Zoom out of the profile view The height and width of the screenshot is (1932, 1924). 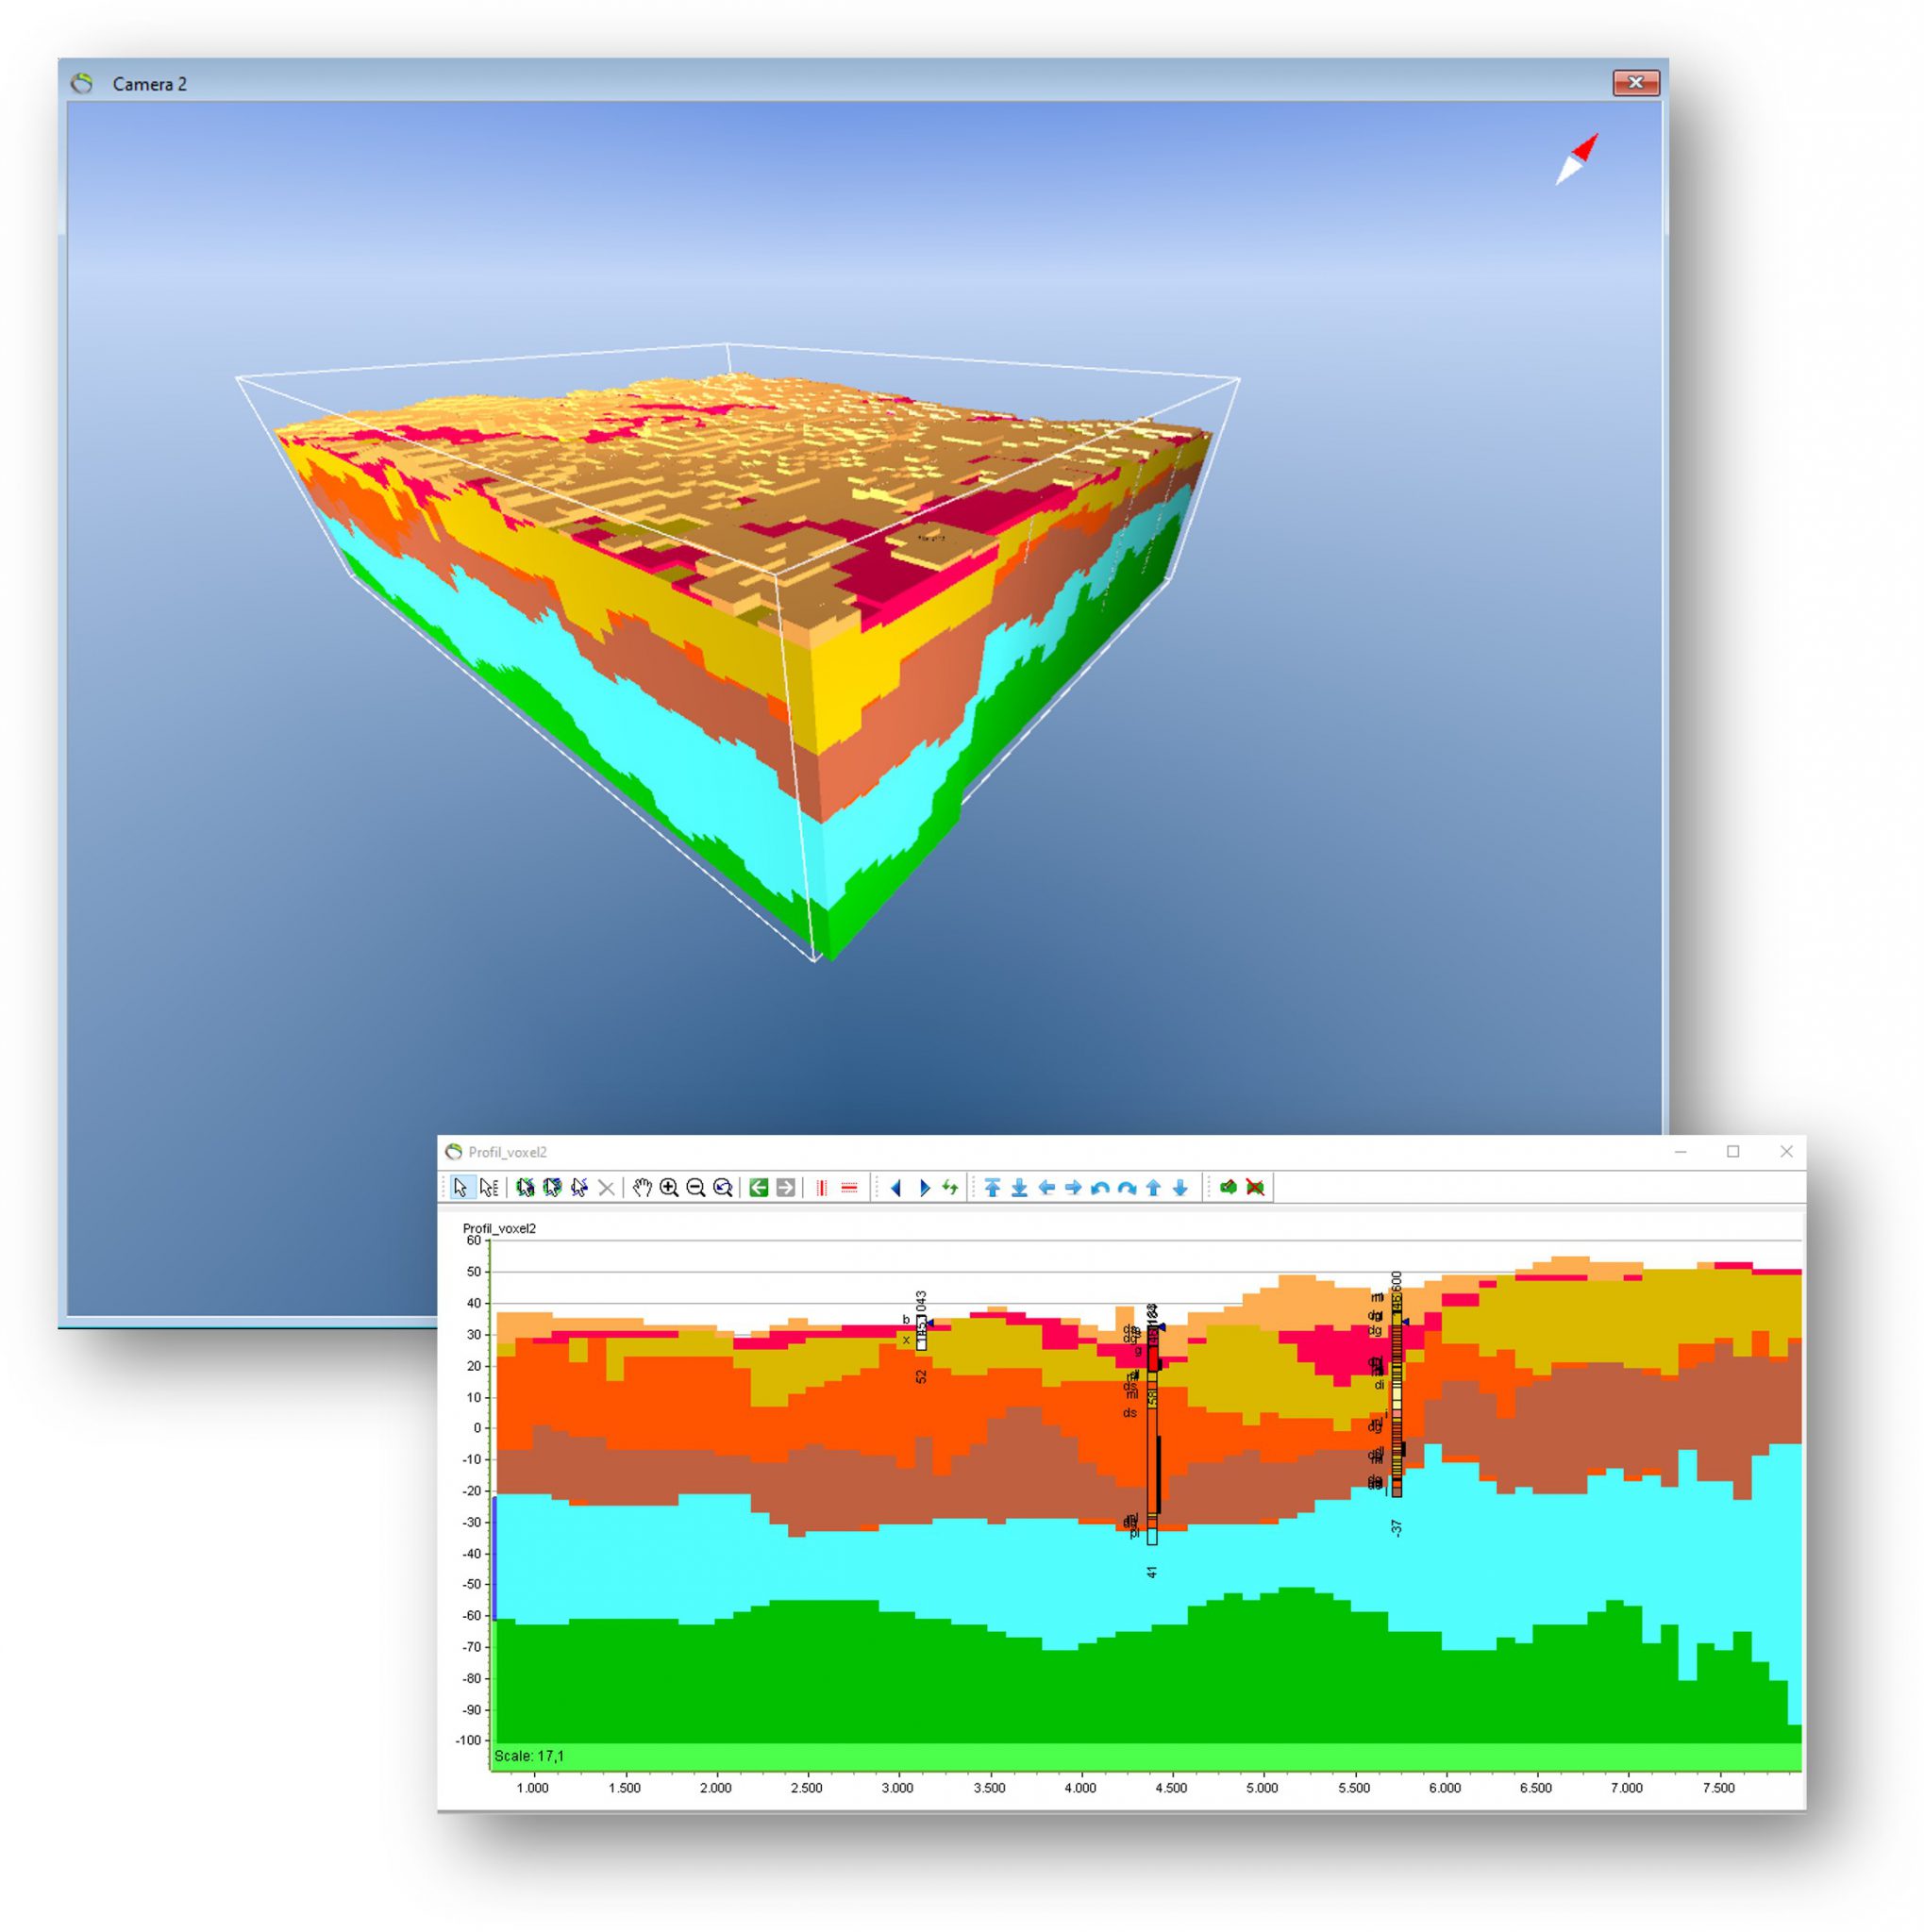coord(694,1189)
